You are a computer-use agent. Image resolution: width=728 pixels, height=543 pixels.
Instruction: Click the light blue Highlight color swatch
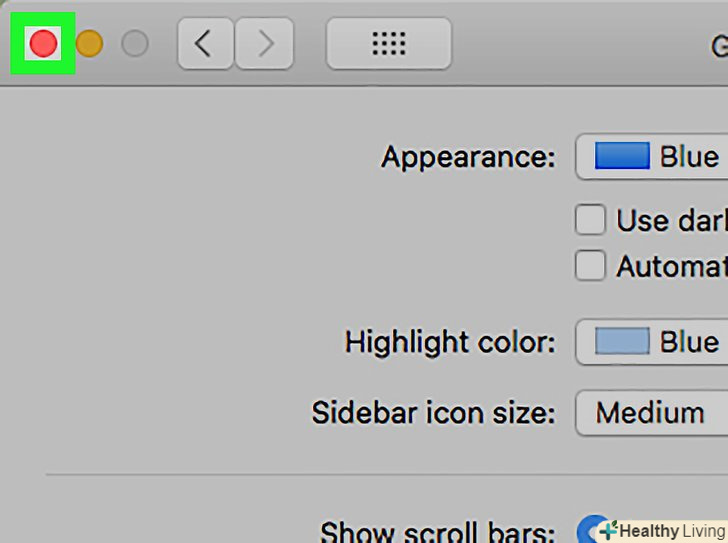click(x=621, y=342)
